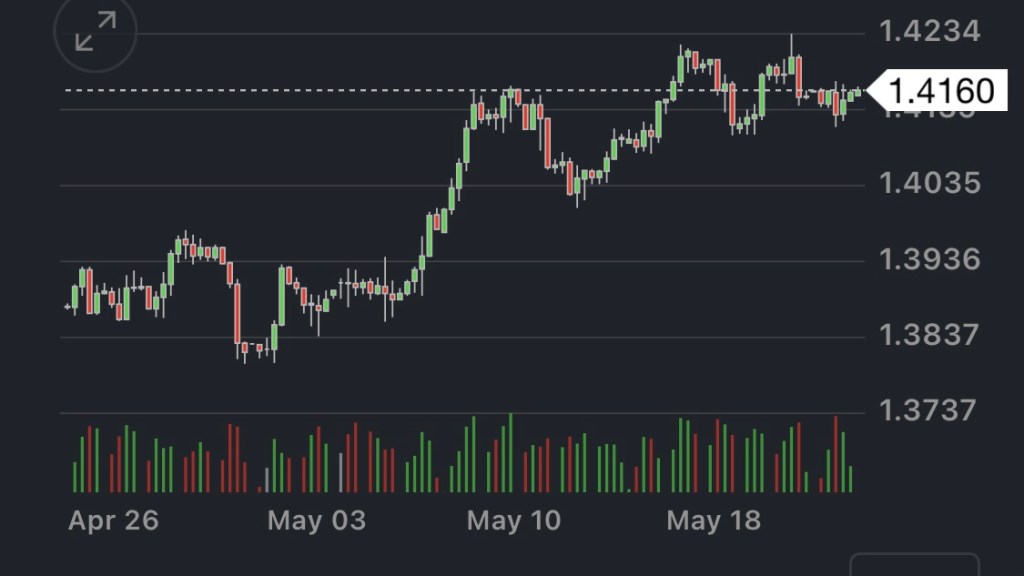Select the first candle at the chart's left edge
This screenshot has height=576, width=1024.
click(x=68, y=307)
